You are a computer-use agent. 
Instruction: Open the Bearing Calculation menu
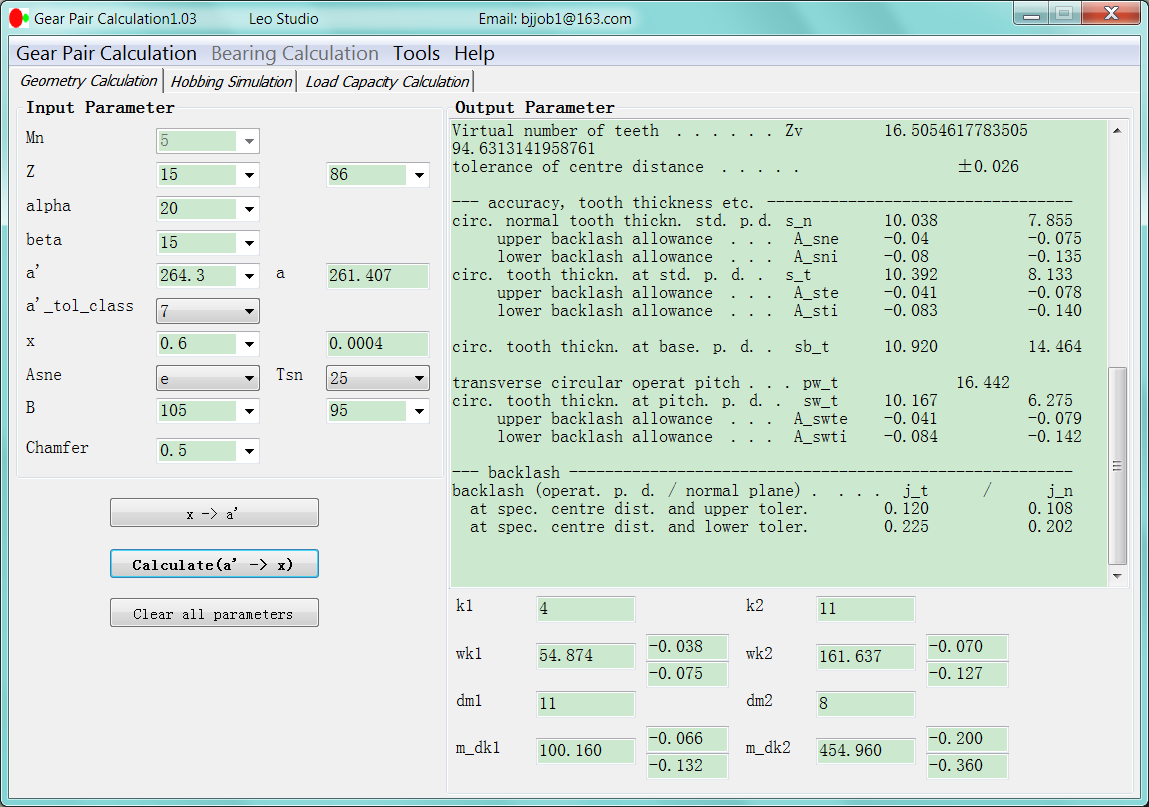[x=295, y=54]
